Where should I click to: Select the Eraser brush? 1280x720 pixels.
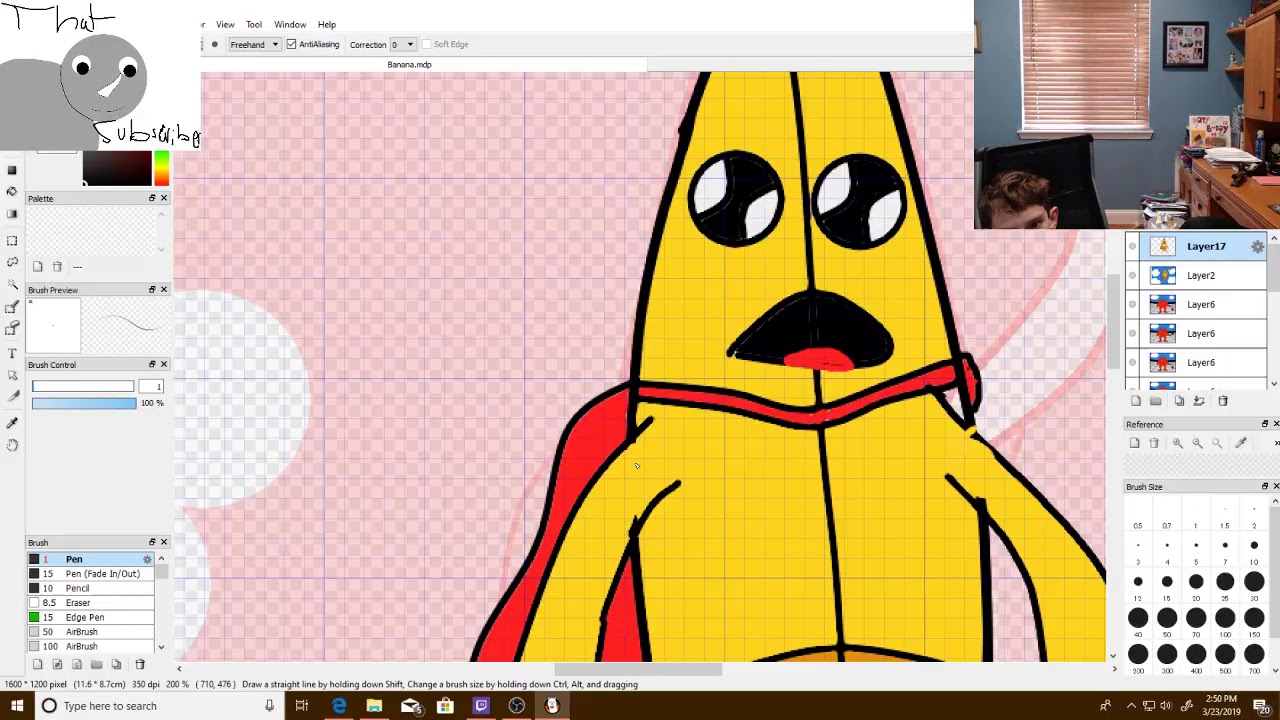tap(91, 603)
